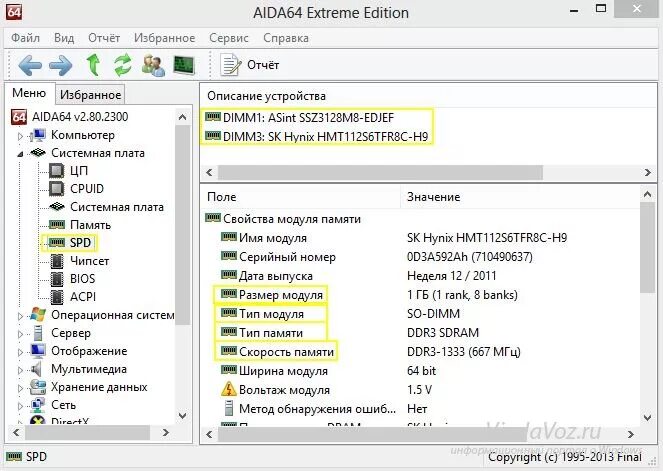
Task: Click the Back navigation arrow
Action: [x=30, y=65]
